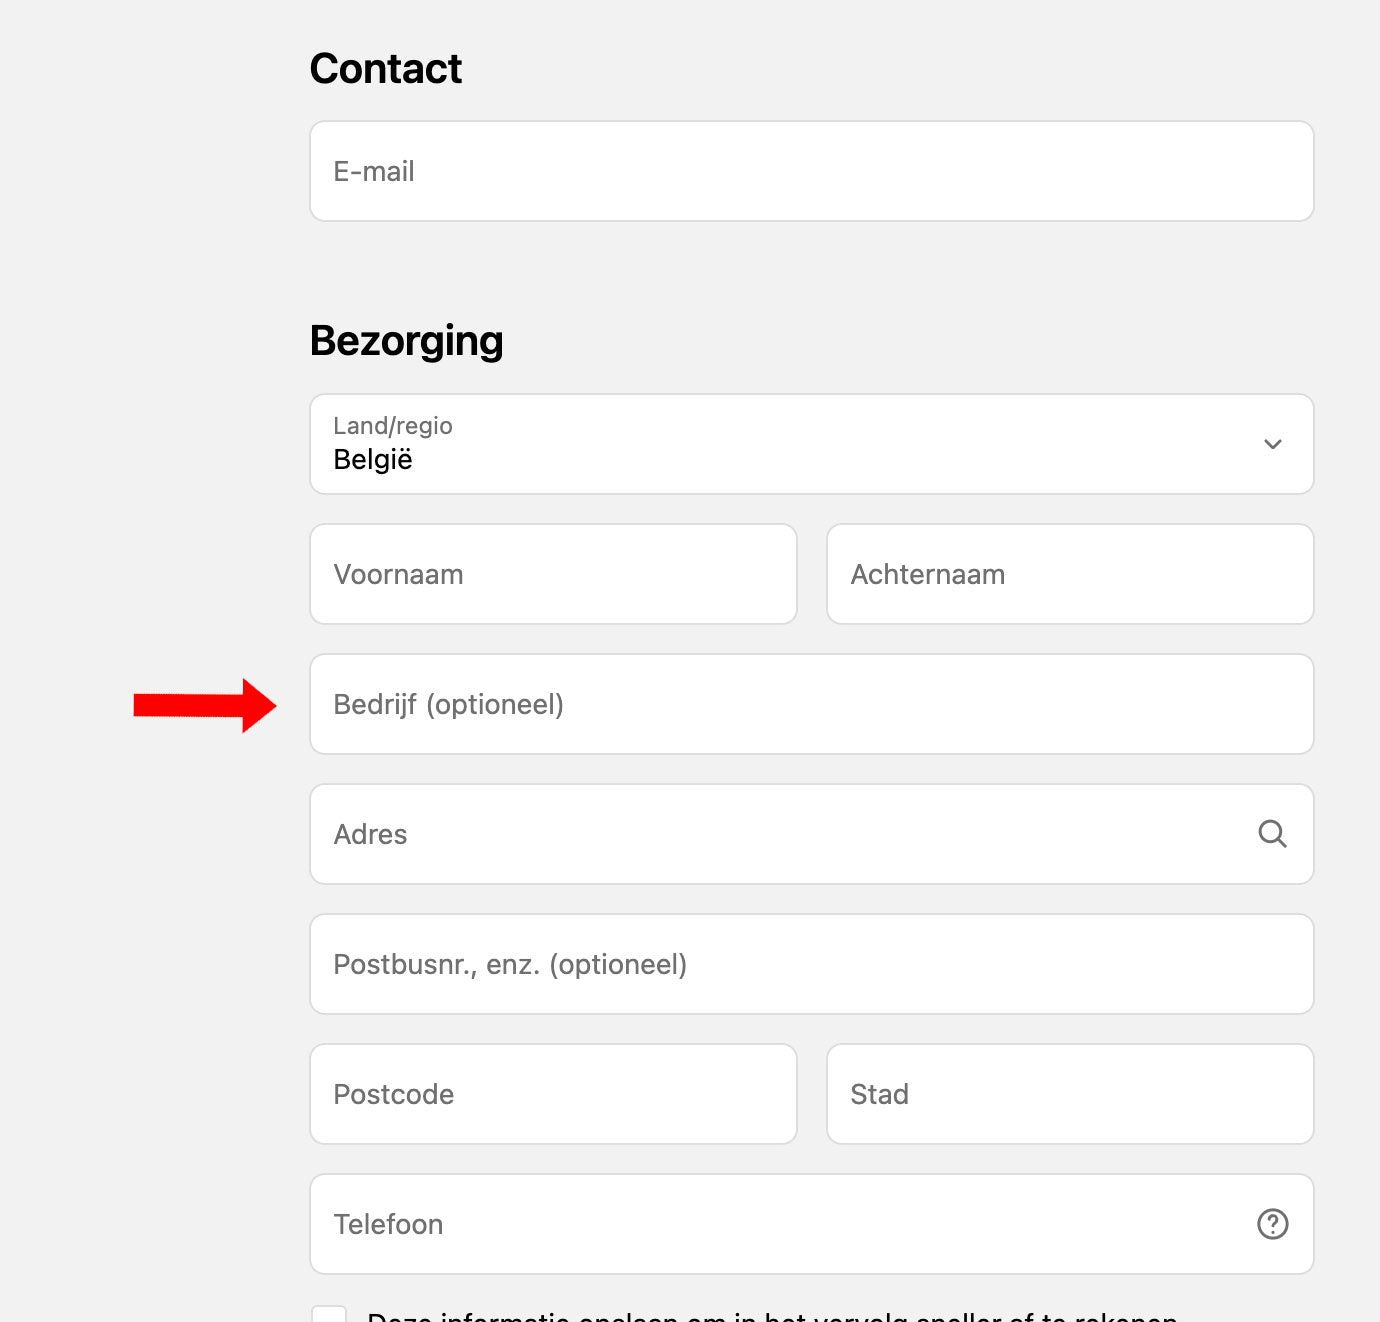The image size is (1380, 1322).
Task: Click the 'Deze informatie opslaan' label text
Action: pyautogui.click(x=771, y=1316)
